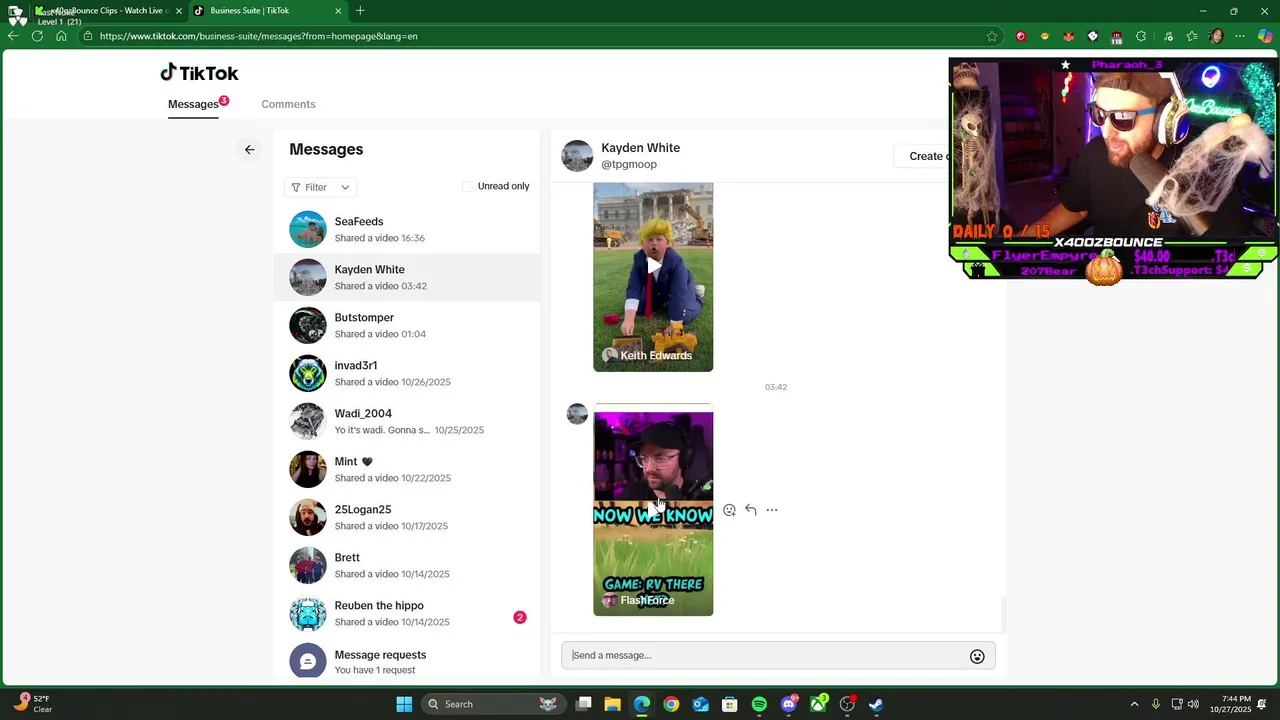Select the Kayden White conversation row

pos(408,277)
